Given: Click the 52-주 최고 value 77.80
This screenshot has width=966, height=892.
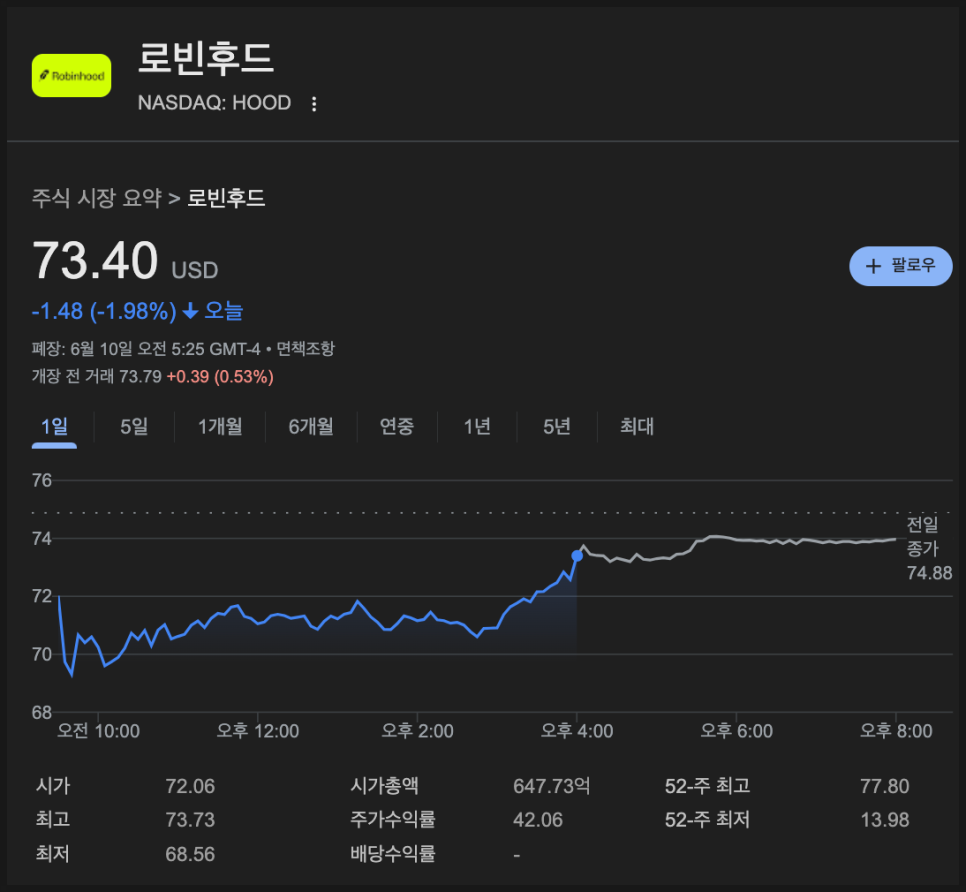Looking at the screenshot, I should tap(885, 786).
